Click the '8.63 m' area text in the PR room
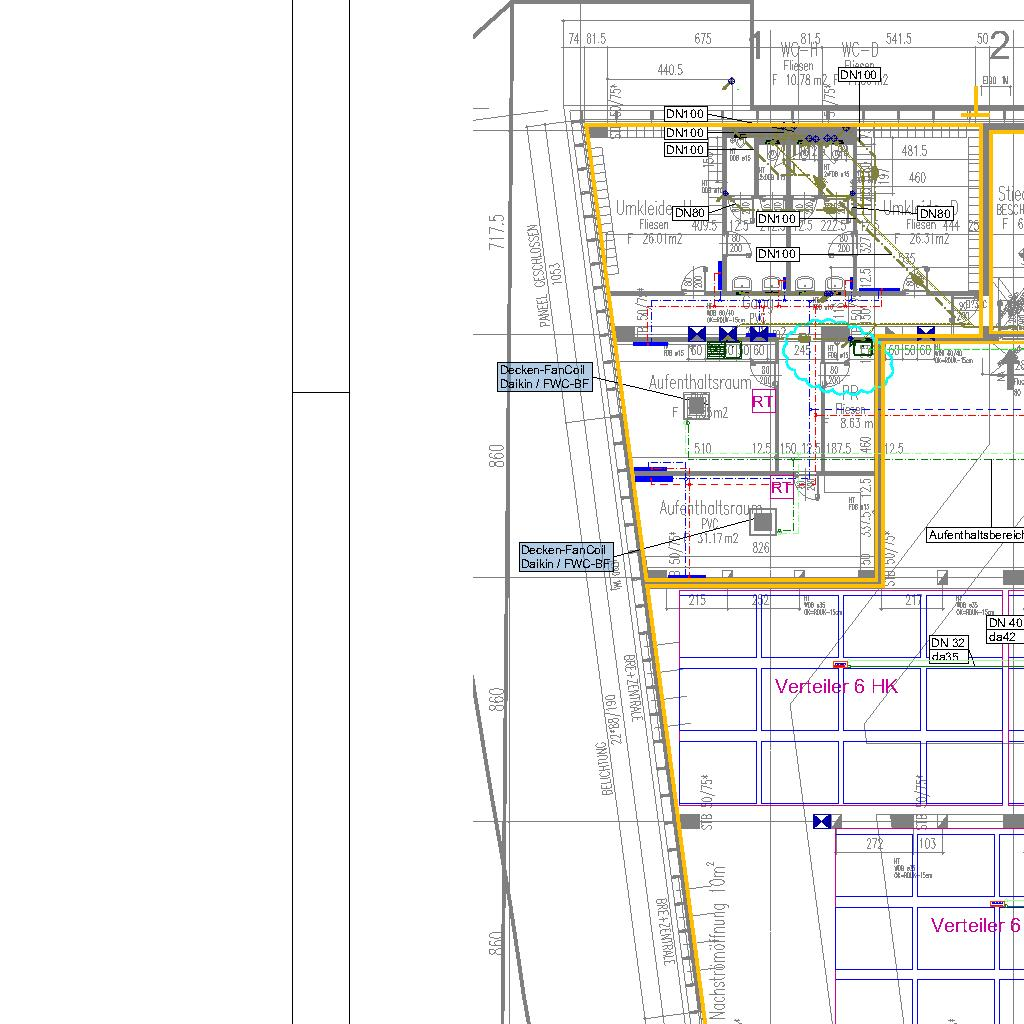 point(856,423)
